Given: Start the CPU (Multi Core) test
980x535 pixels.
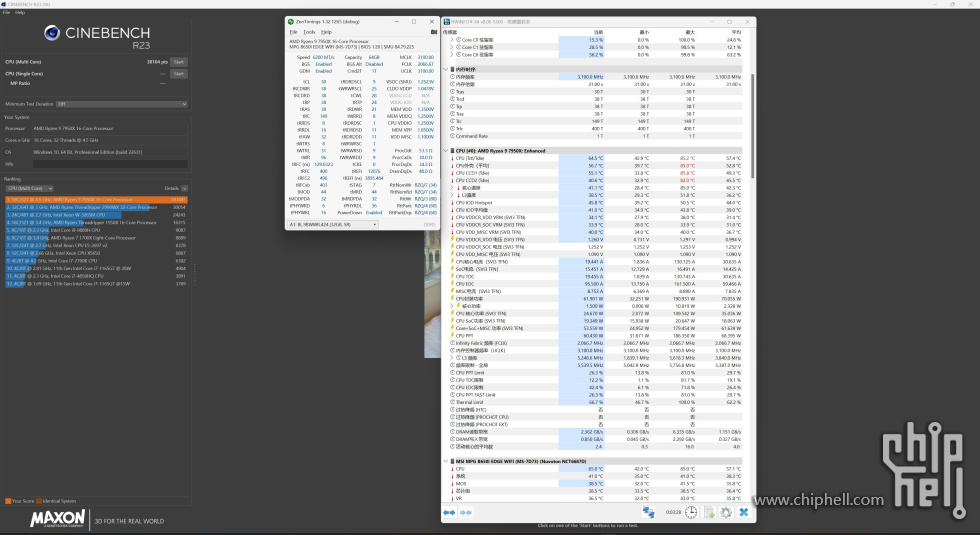Looking at the screenshot, I should (x=179, y=62).
